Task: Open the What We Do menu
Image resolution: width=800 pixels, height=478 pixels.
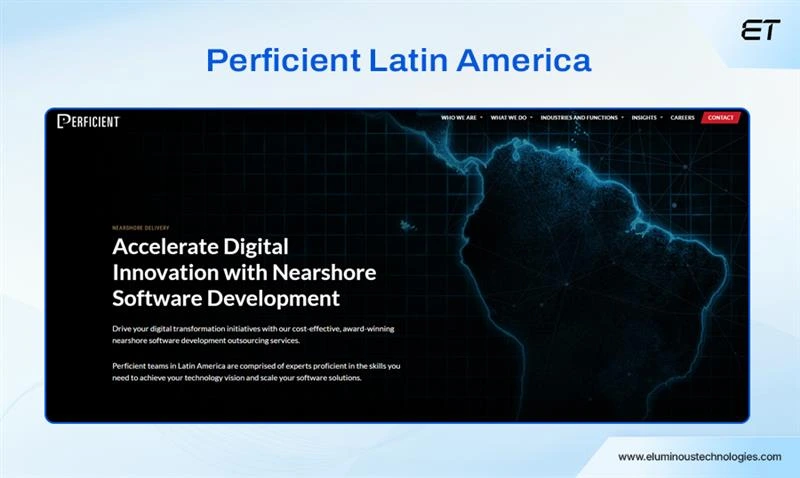Action: point(509,118)
